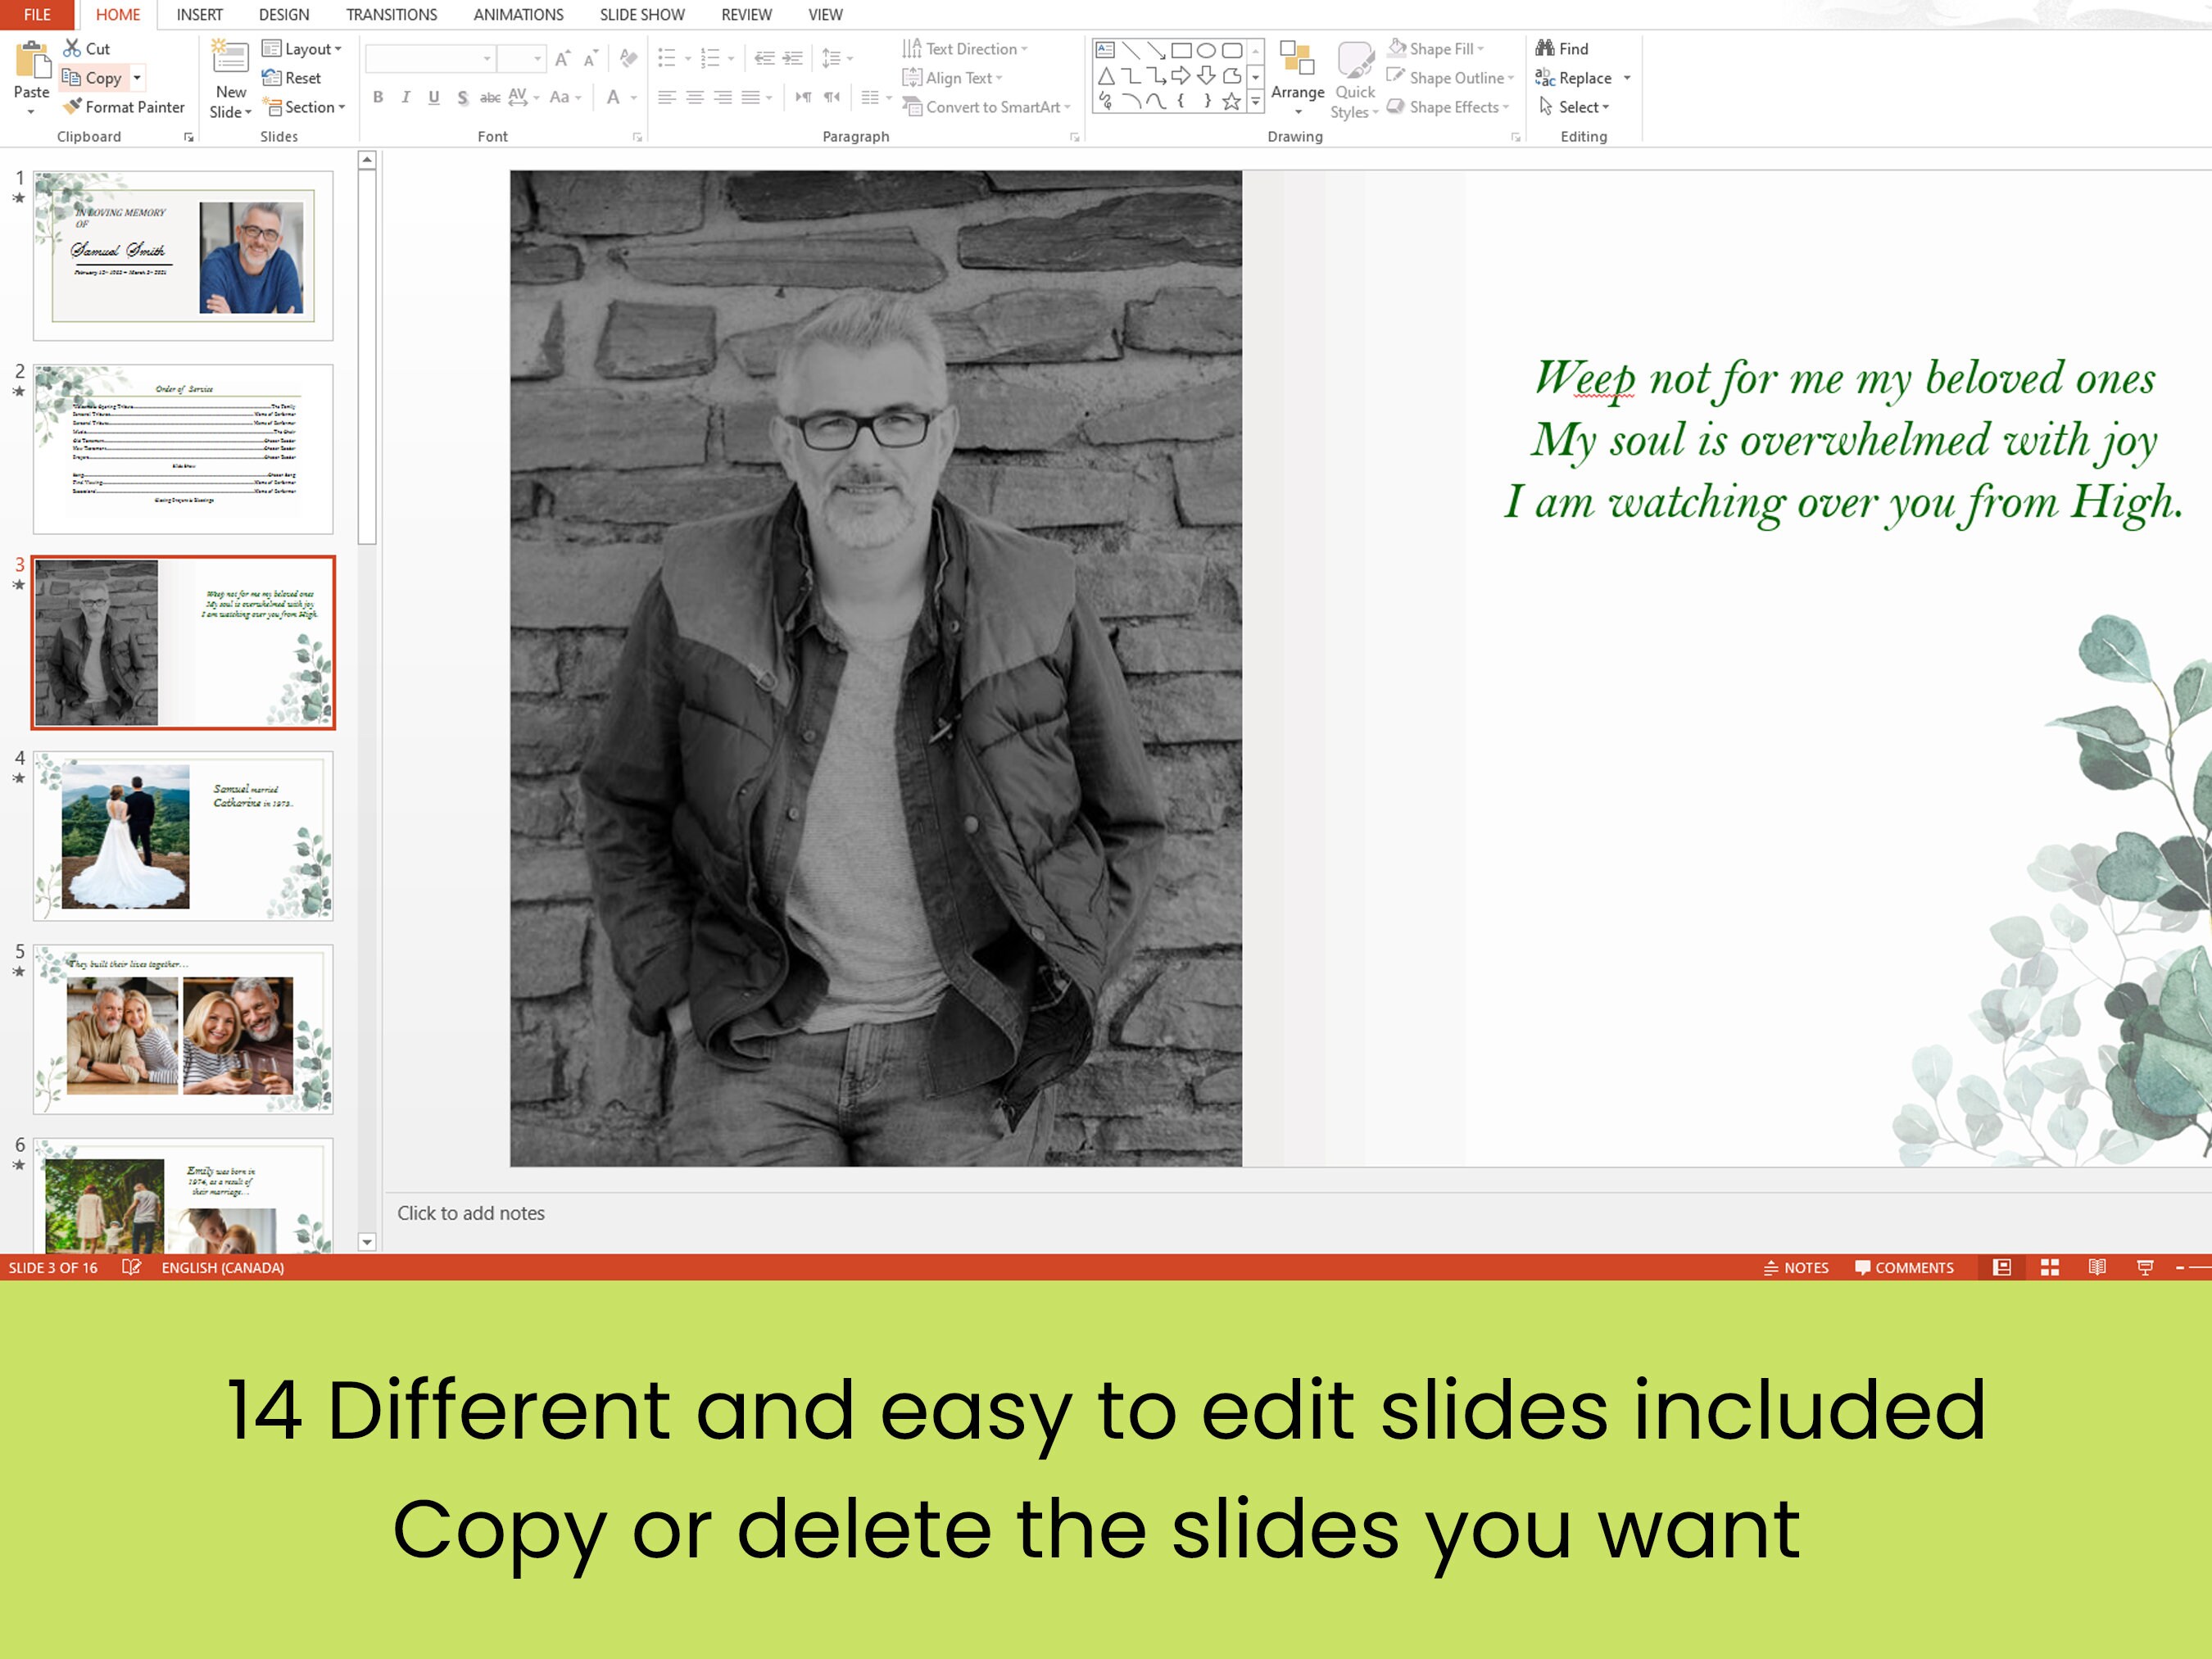Open the Font Color dropdown arrow
Image resolution: width=2212 pixels, height=1659 pixels.
(634, 98)
